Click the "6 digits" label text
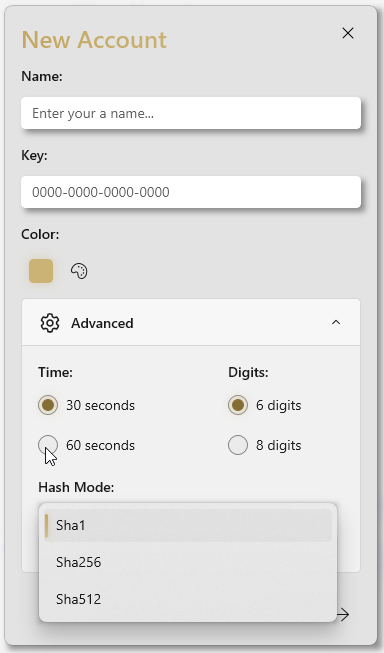Viewport: 384px width, 653px height. tap(279, 405)
